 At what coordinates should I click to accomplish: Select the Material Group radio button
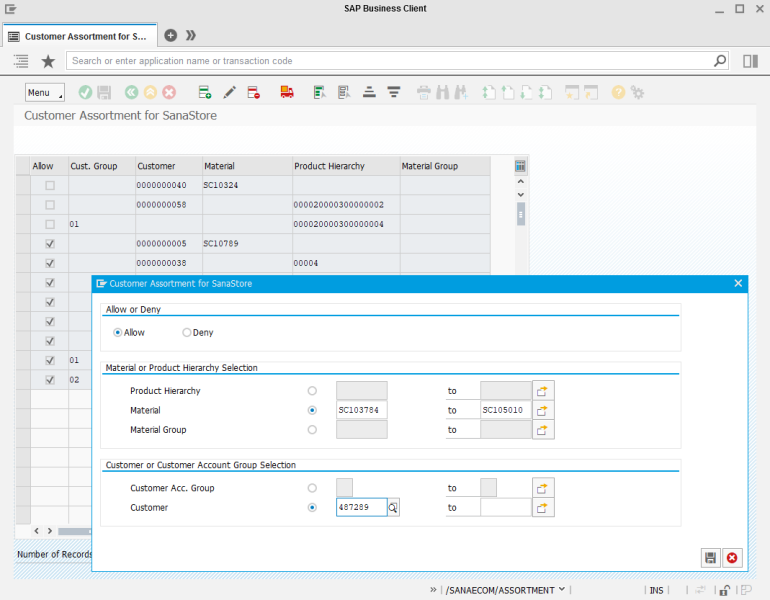pyautogui.click(x=312, y=430)
